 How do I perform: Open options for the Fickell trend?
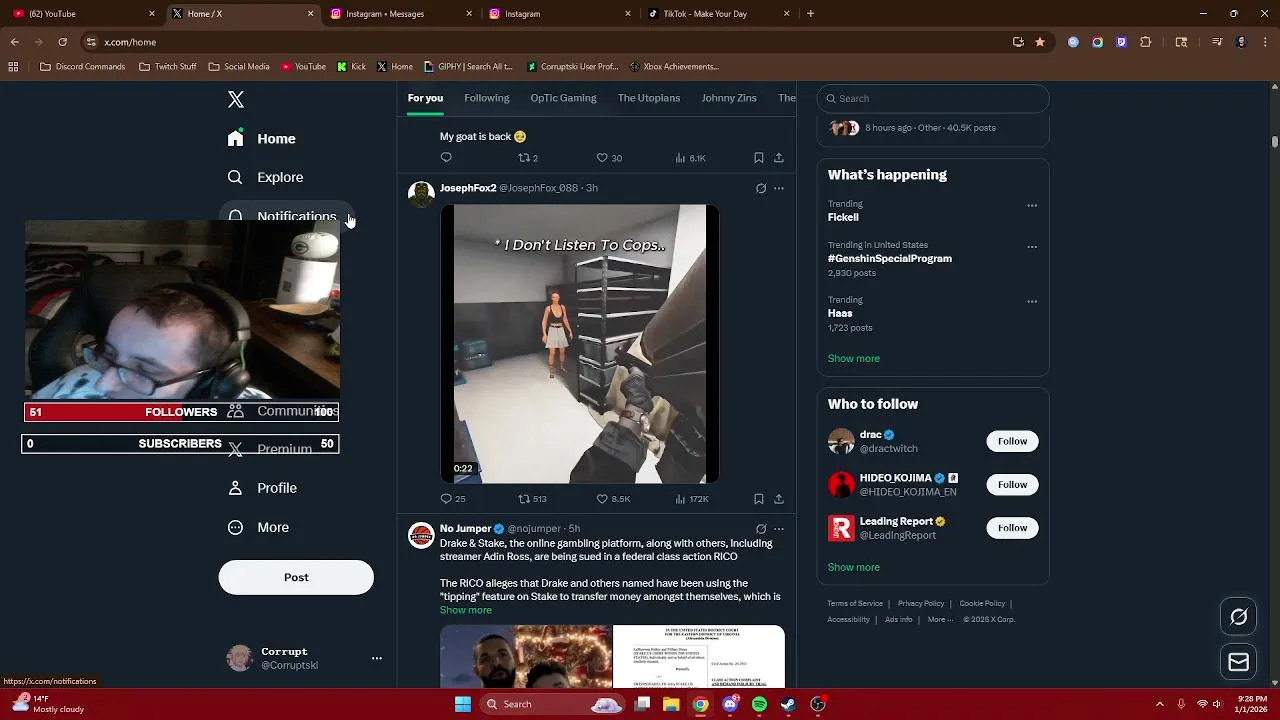(1032, 205)
